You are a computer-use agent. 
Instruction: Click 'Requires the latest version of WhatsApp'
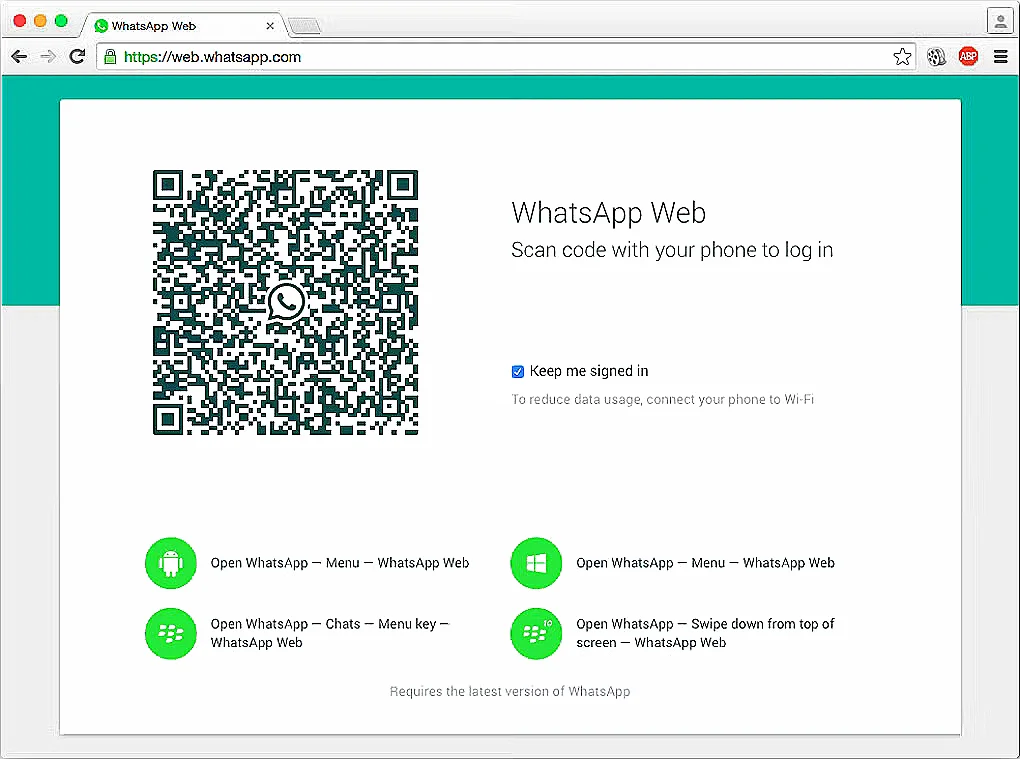pyautogui.click(x=510, y=691)
